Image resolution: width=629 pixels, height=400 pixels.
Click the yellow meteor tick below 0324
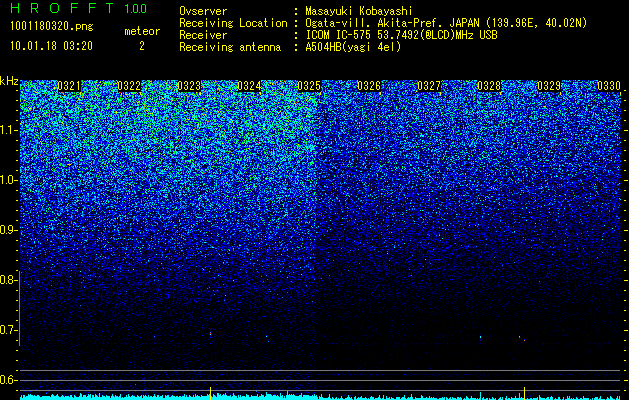(x=210, y=392)
